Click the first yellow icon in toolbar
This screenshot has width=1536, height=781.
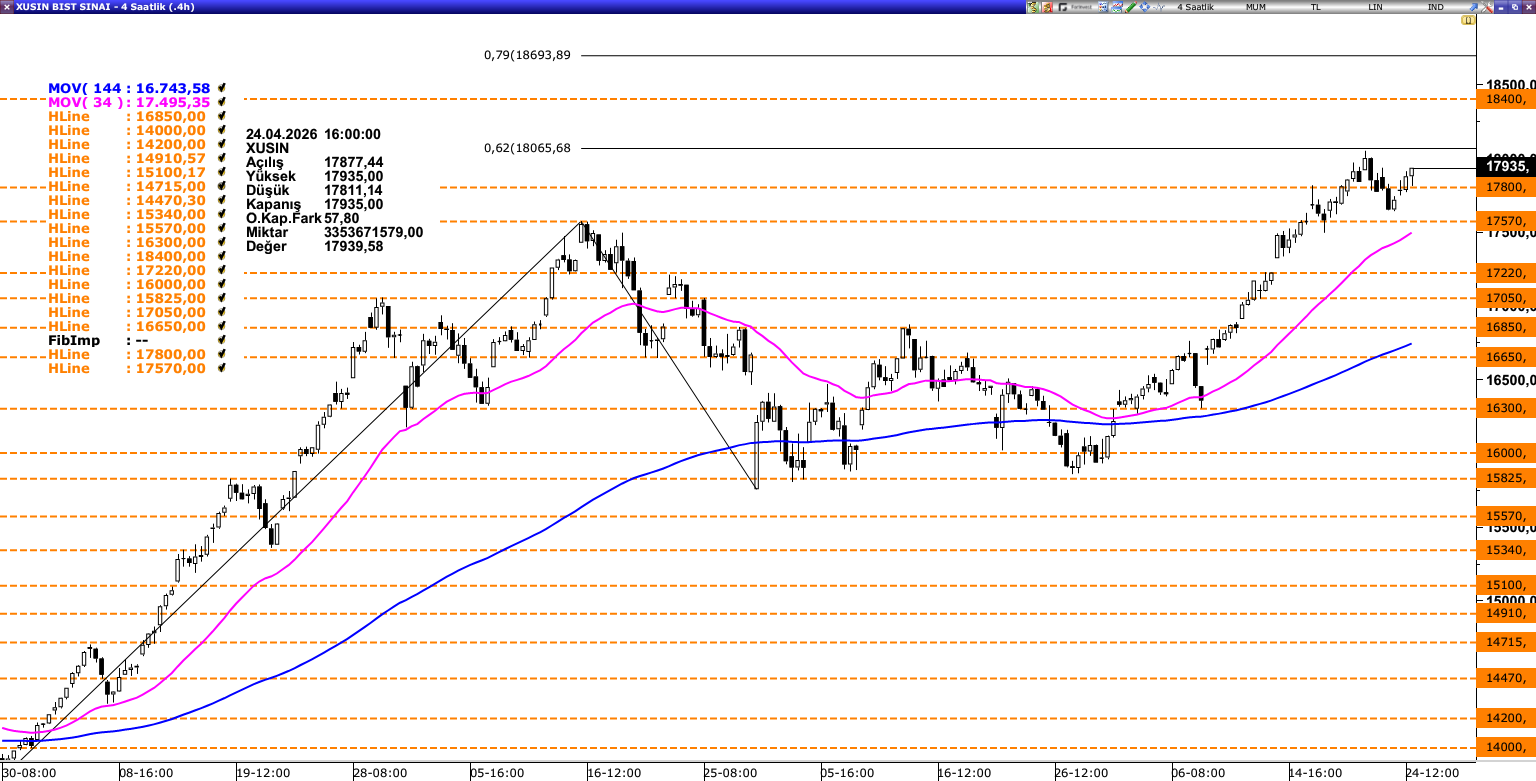[1034, 7]
